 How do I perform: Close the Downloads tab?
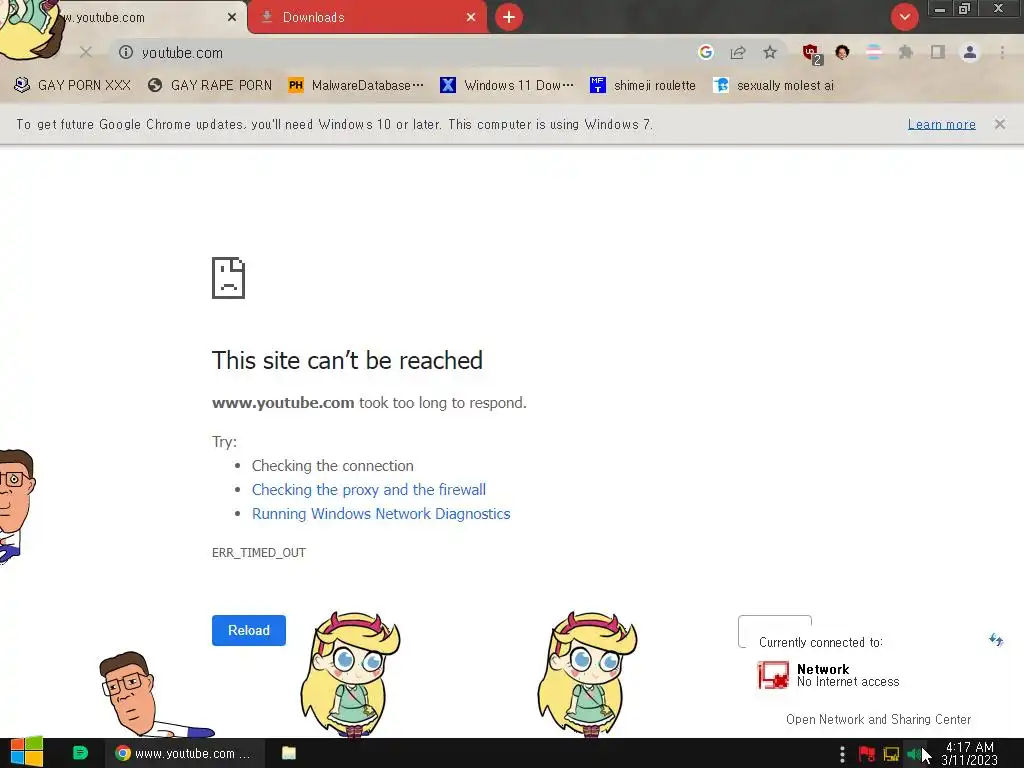pos(471,18)
